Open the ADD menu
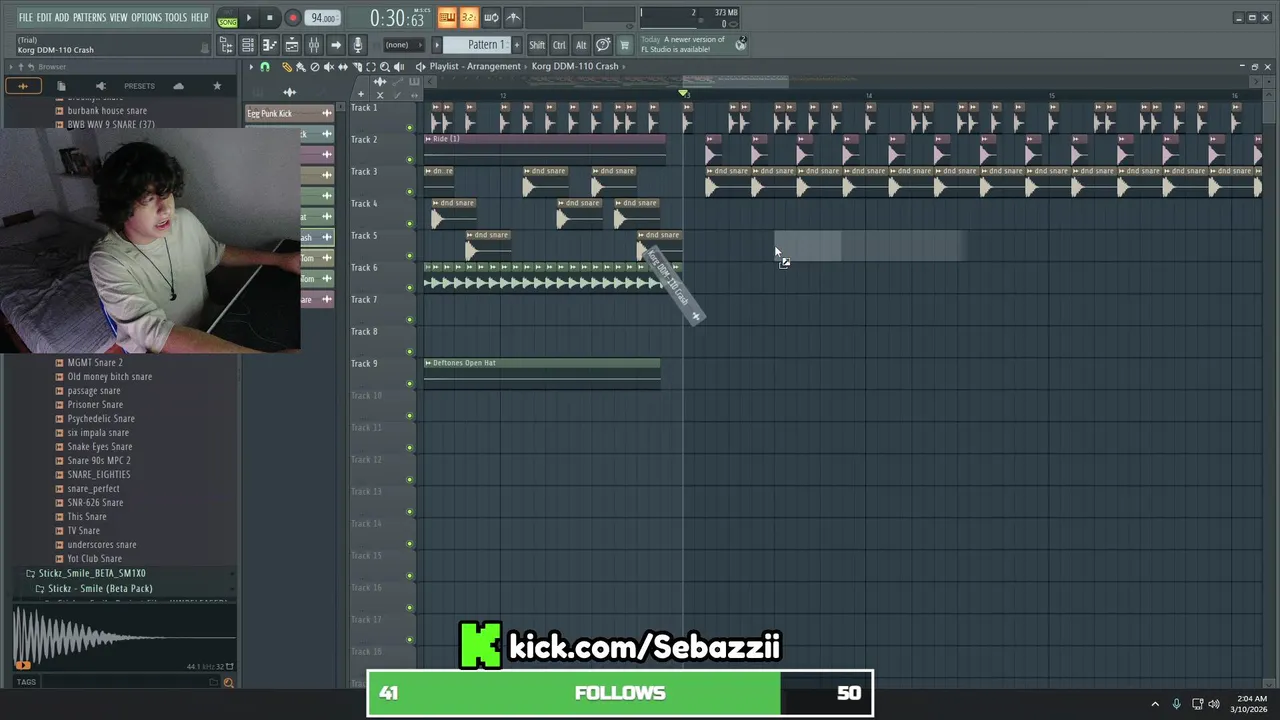The image size is (1280, 720). point(62,18)
